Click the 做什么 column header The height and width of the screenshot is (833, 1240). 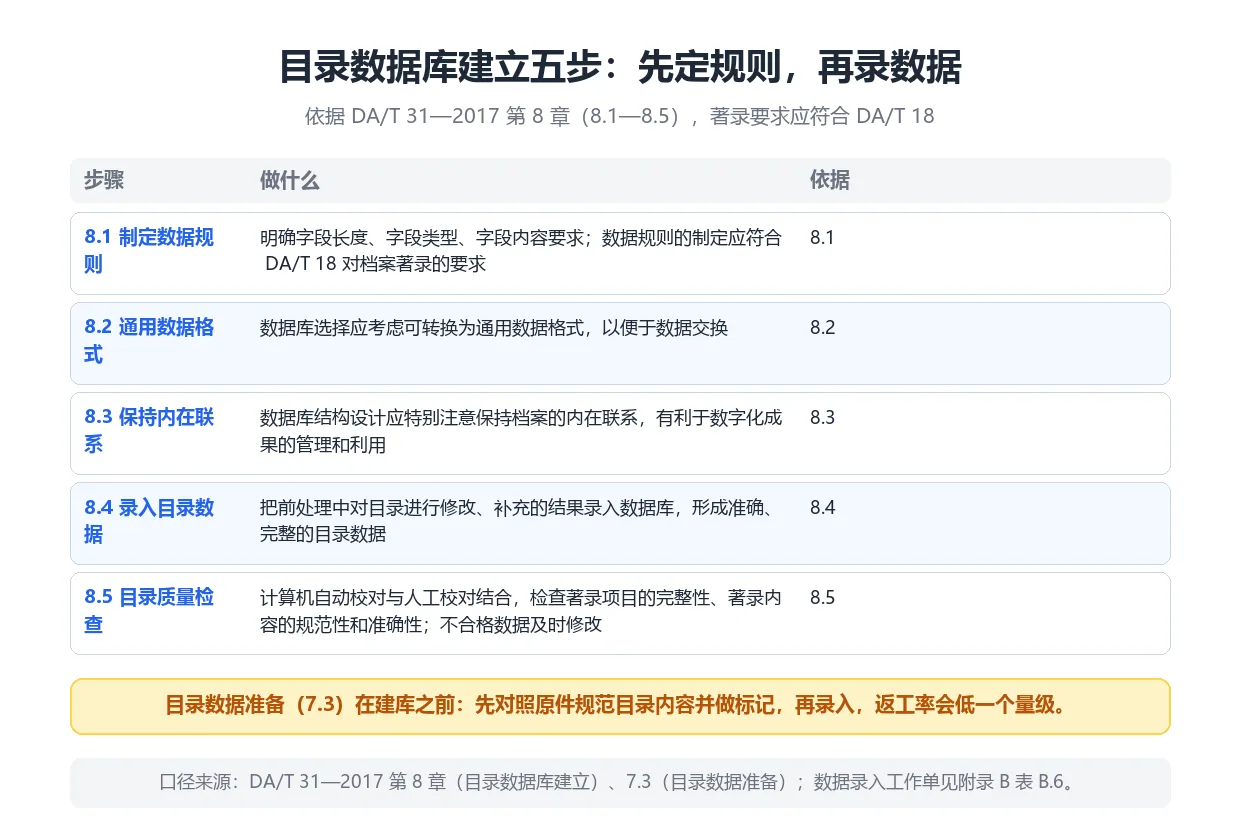tap(290, 180)
